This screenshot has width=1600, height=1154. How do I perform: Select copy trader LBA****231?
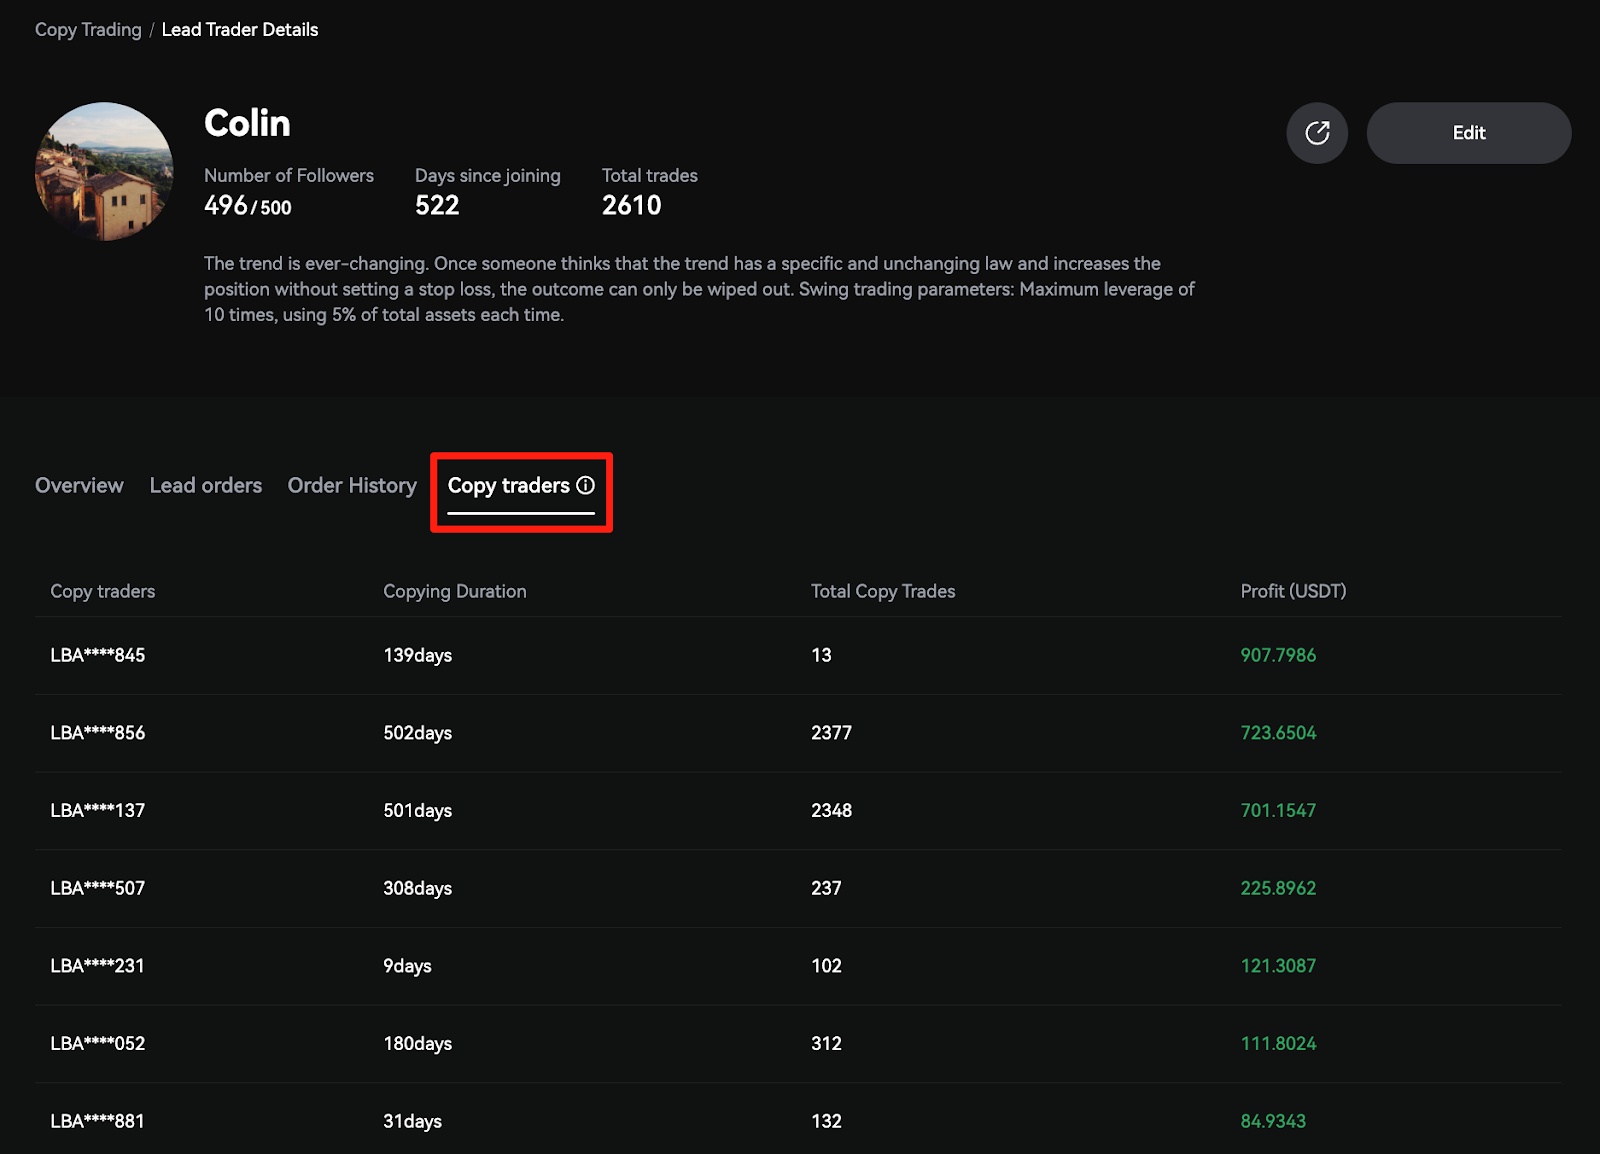98,966
